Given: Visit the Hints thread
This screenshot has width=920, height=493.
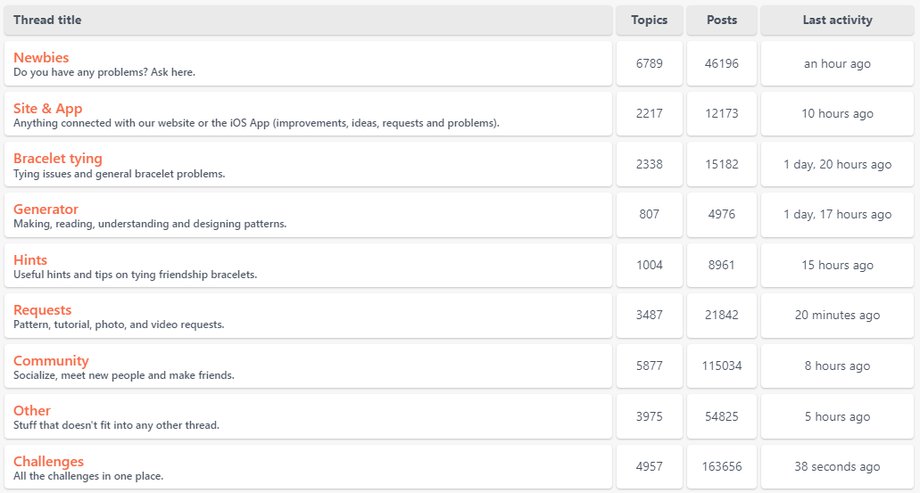Looking at the screenshot, I should click(30, 260).
